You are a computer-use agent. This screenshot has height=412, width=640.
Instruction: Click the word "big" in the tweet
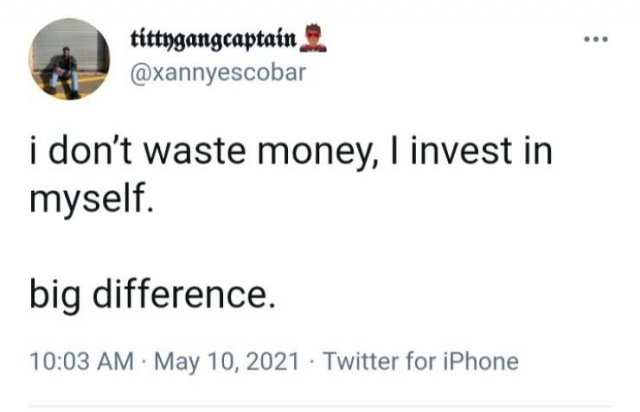click(54, 295)
